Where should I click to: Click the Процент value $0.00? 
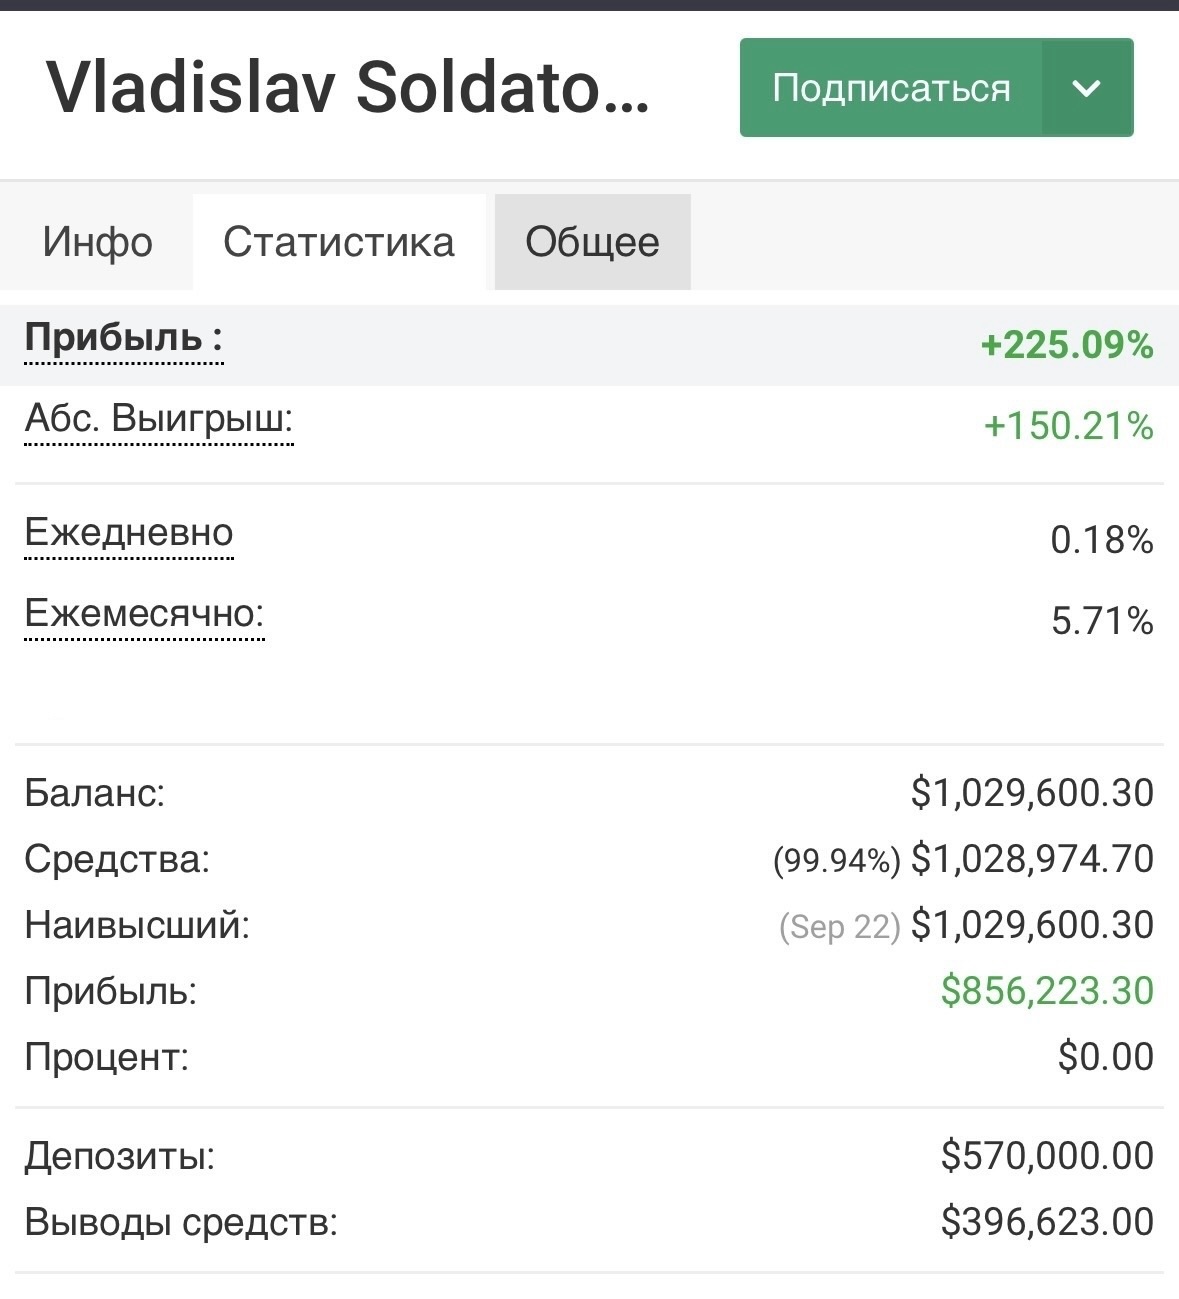point(1105,1057)
